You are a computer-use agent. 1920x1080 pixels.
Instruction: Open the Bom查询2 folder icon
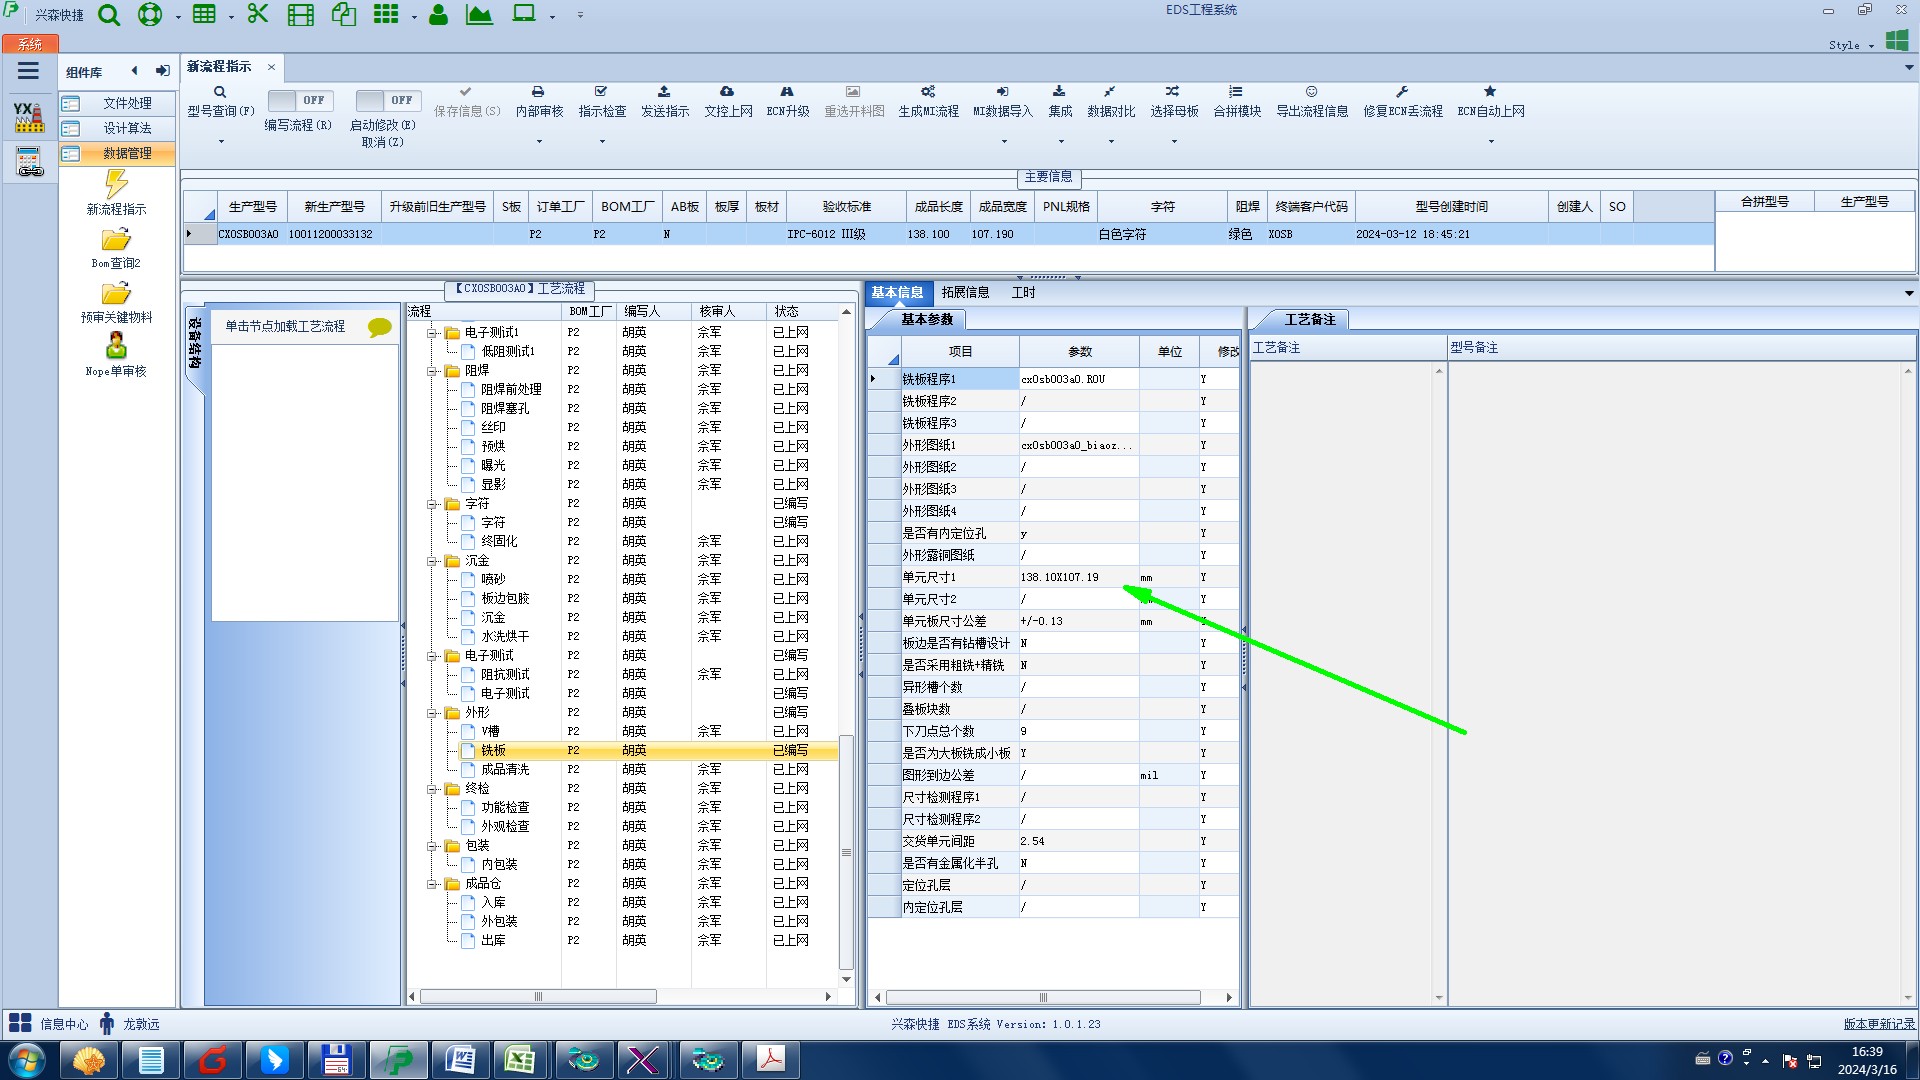click(x=116, y=240)
